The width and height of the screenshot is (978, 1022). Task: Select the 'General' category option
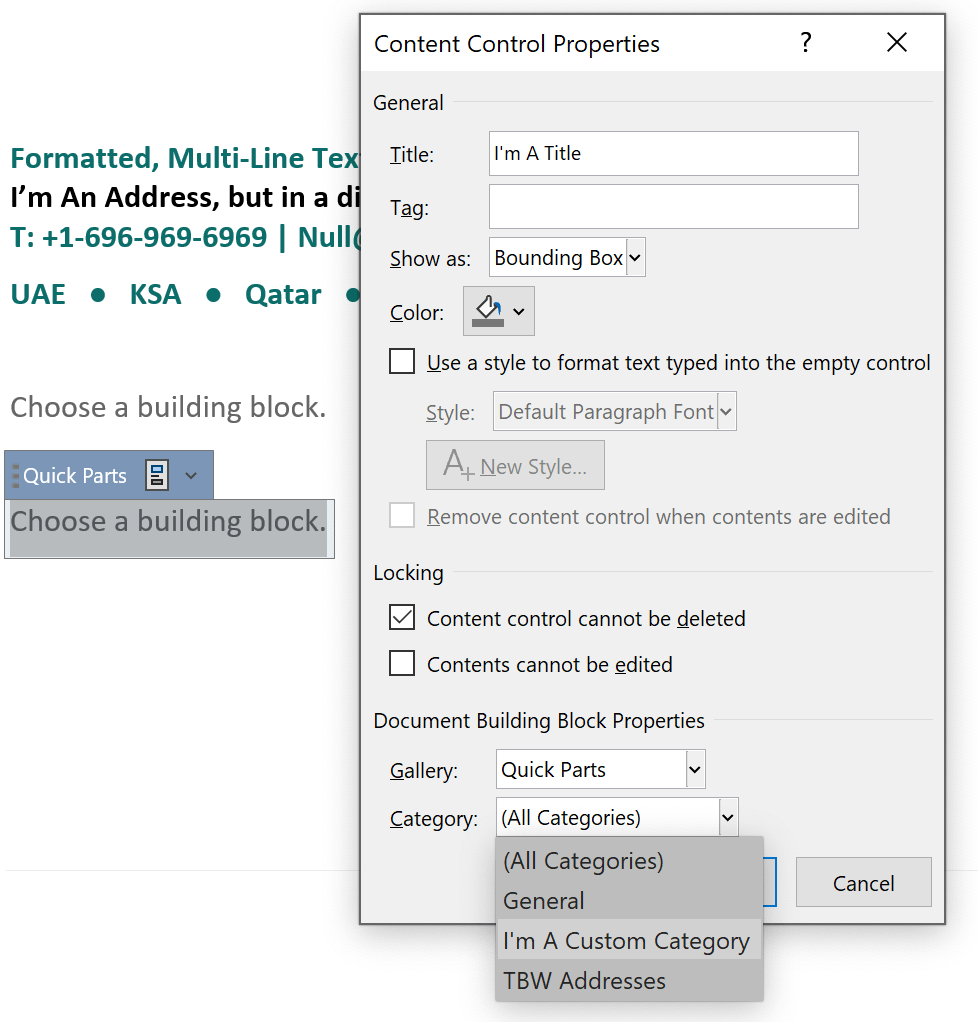pyautogui.click(x=543, y=901)
